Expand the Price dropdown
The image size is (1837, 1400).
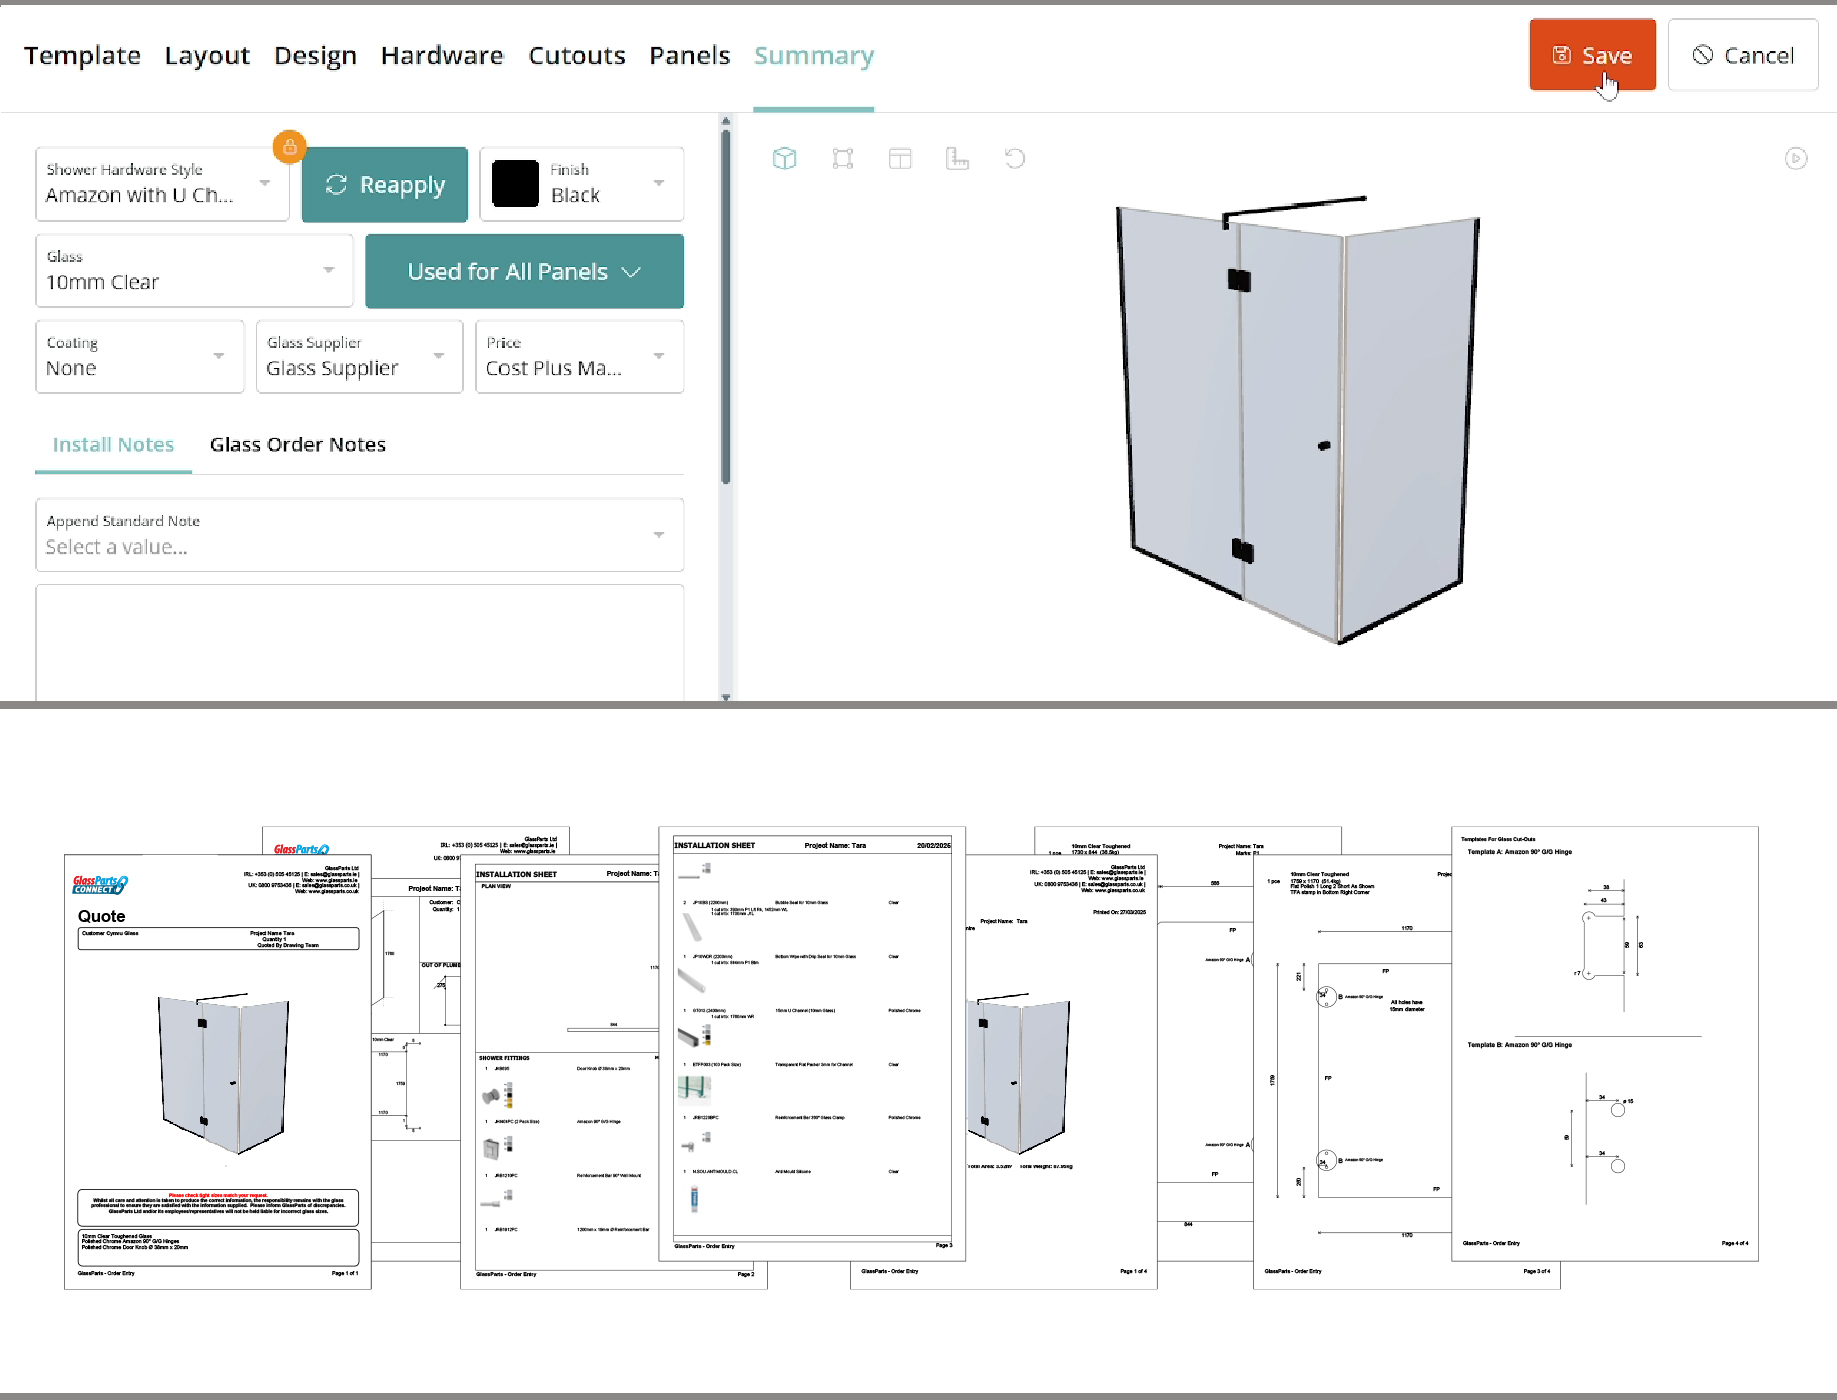(x=580, y=356)
